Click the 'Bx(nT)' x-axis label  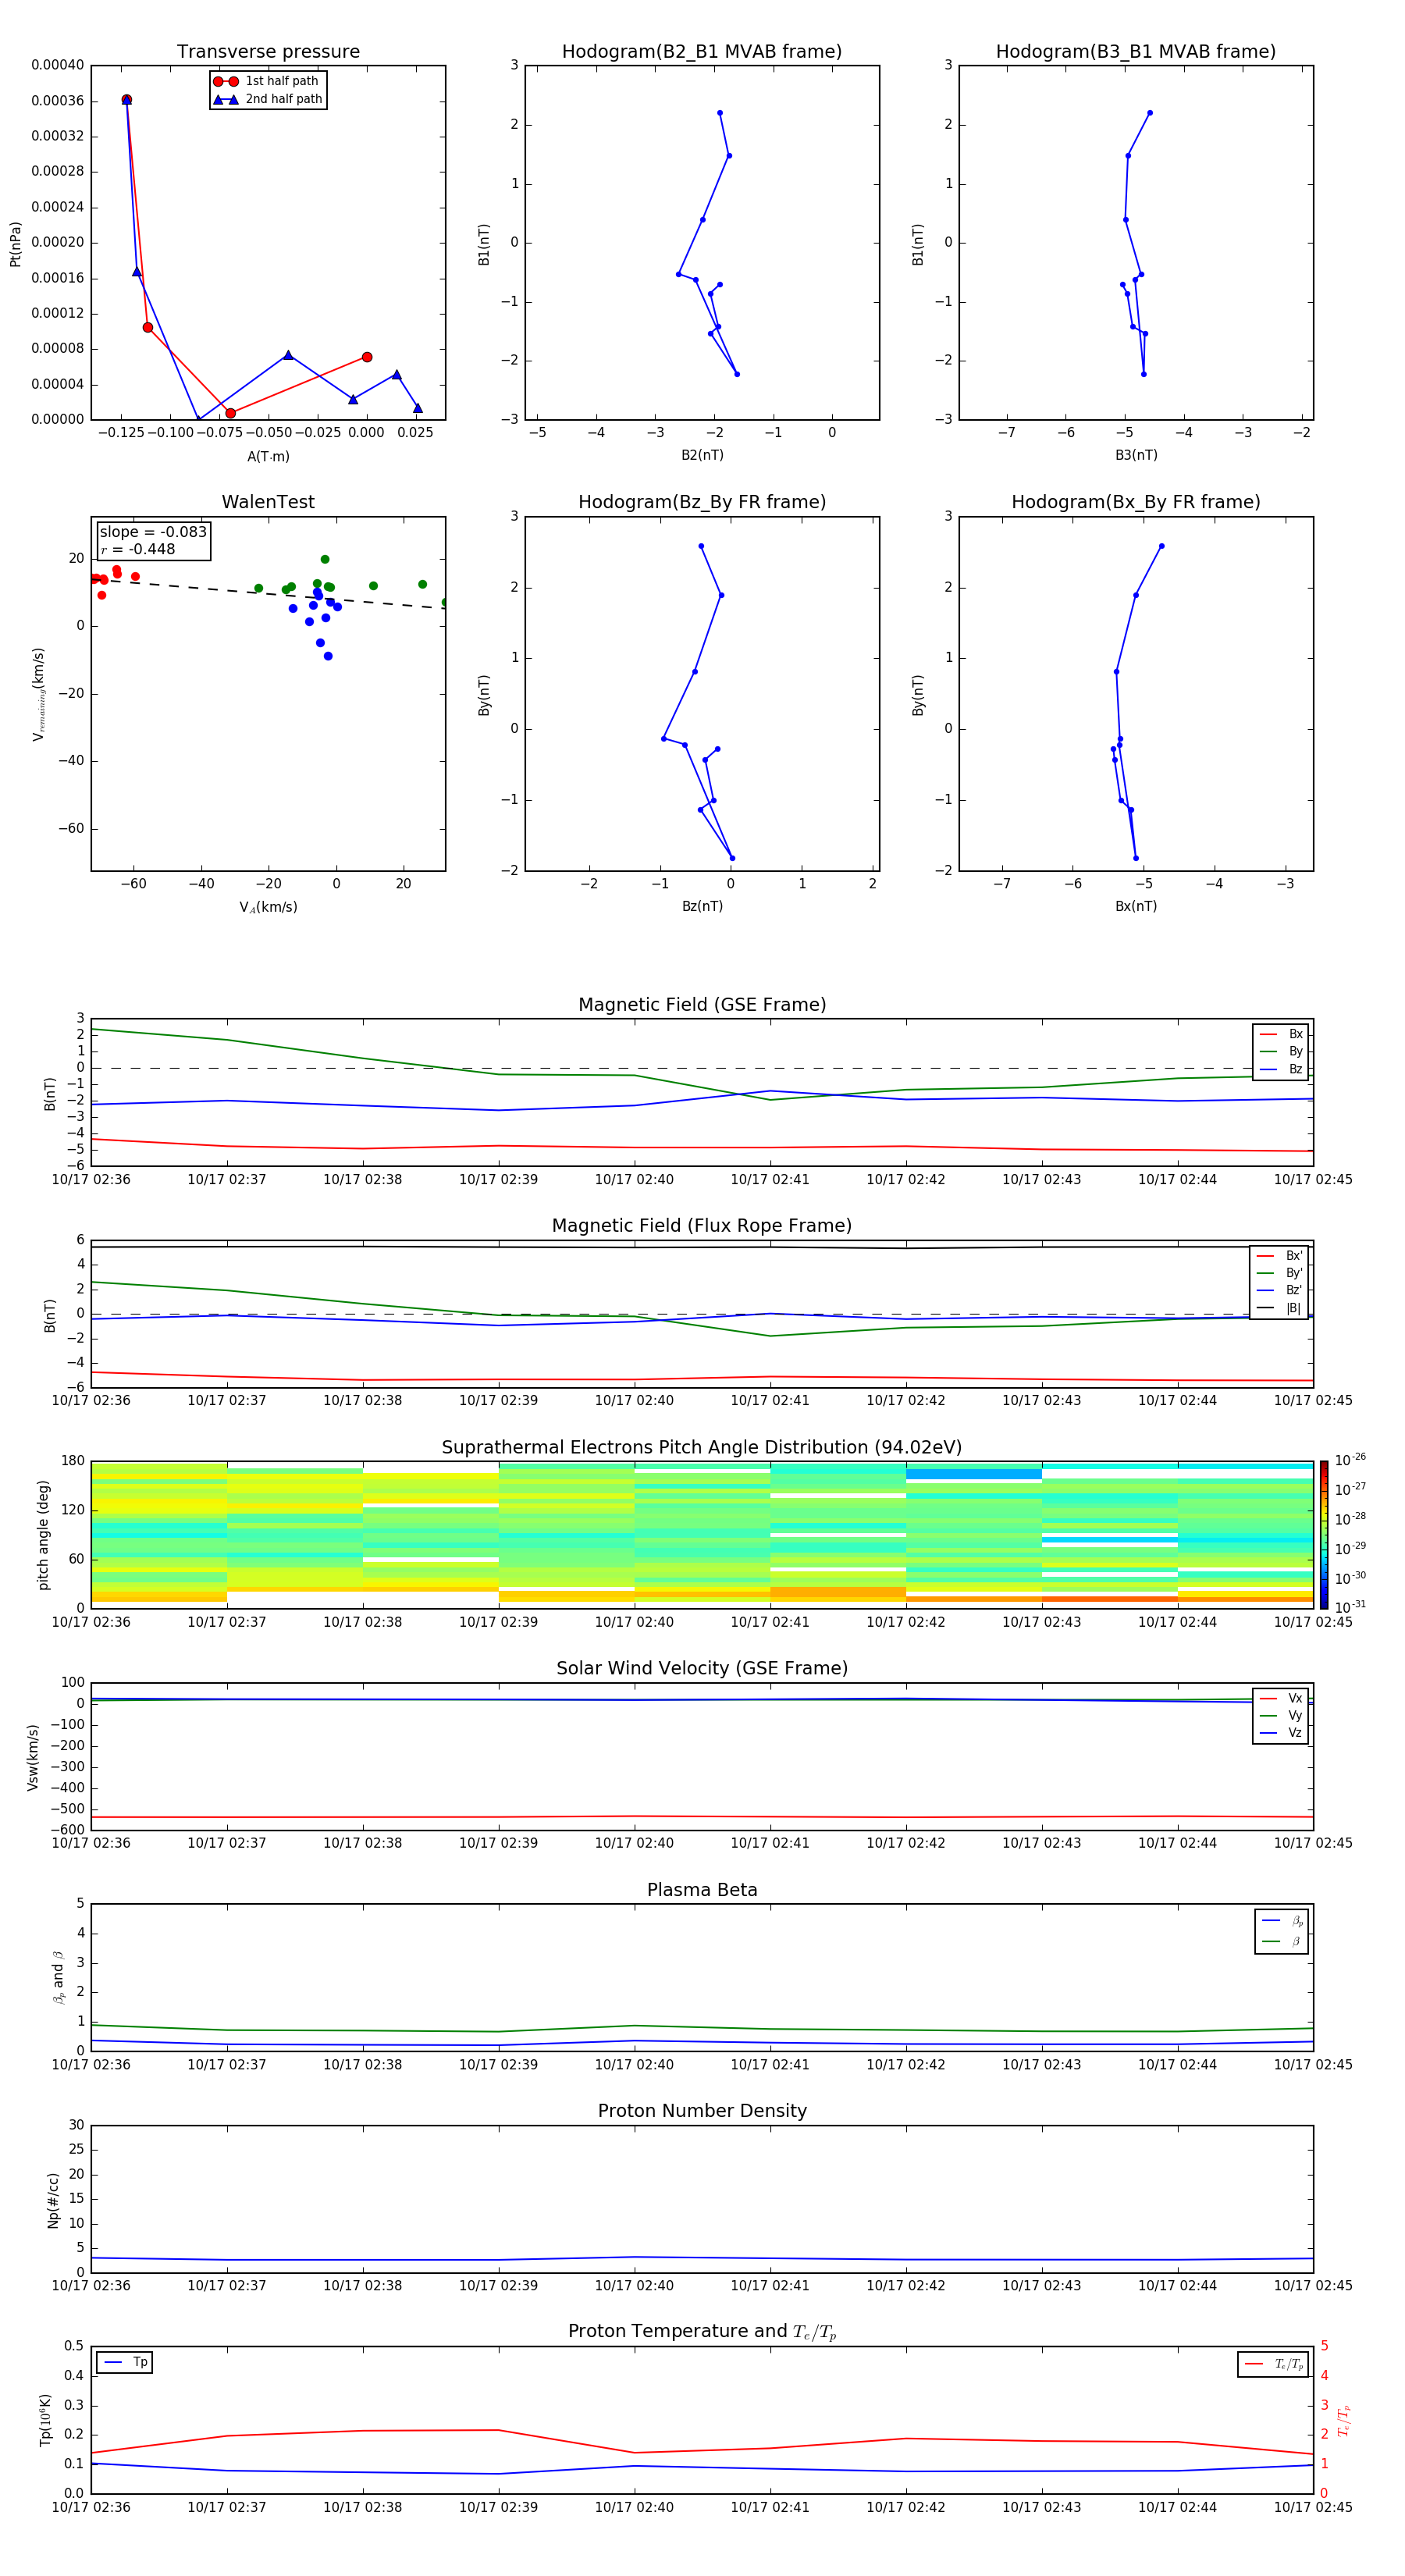coord(1136,906)
